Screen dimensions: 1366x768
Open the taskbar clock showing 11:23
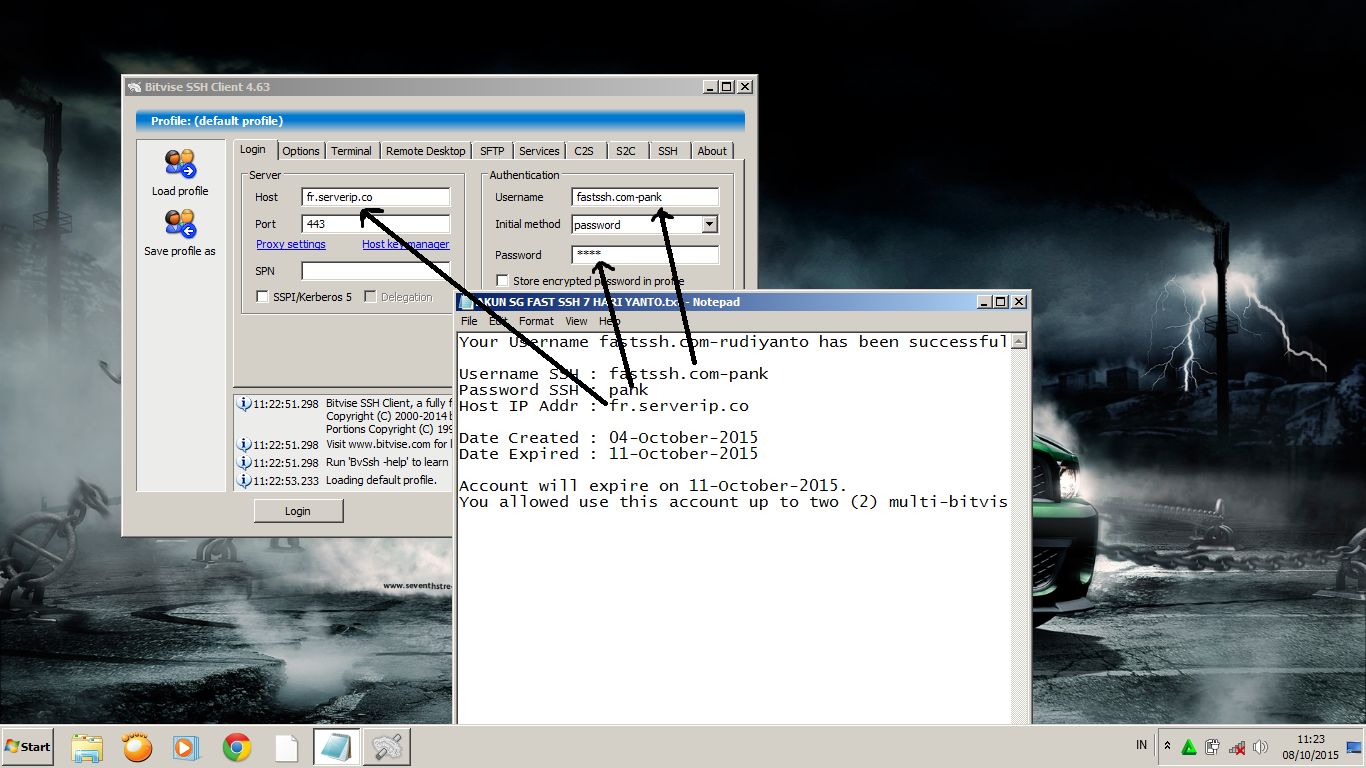click(1311, 747)
